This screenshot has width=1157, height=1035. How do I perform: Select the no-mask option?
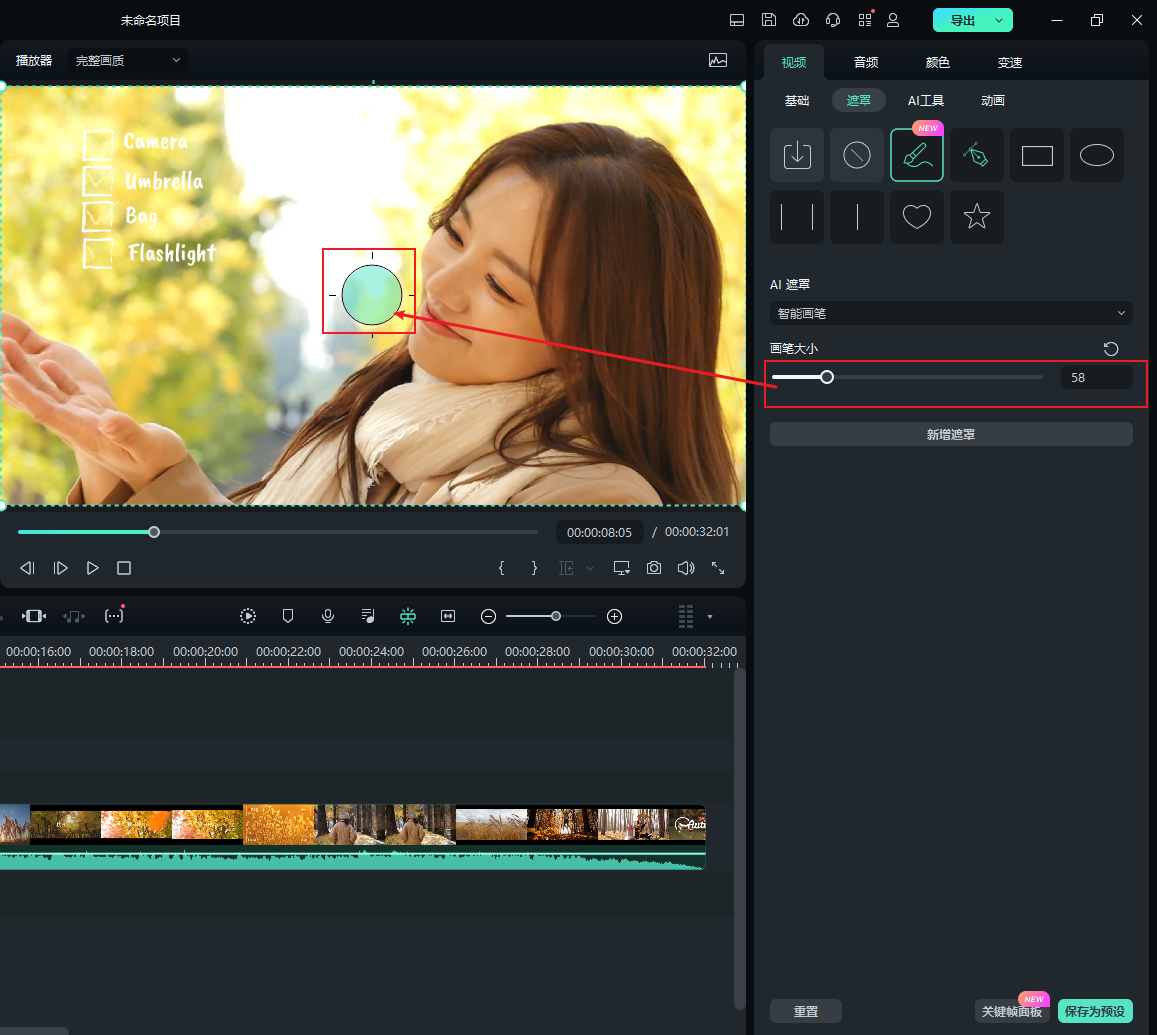[856, 155]
